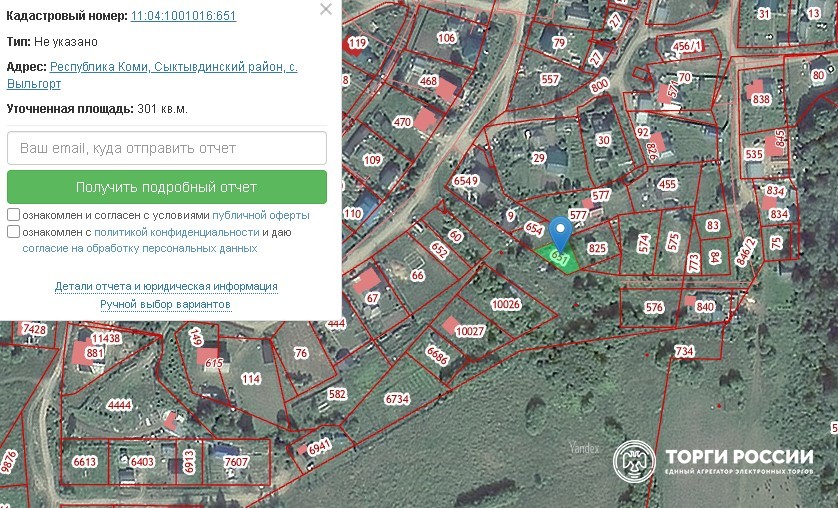
Task: Focus the email input field
Action: point(167,148)
